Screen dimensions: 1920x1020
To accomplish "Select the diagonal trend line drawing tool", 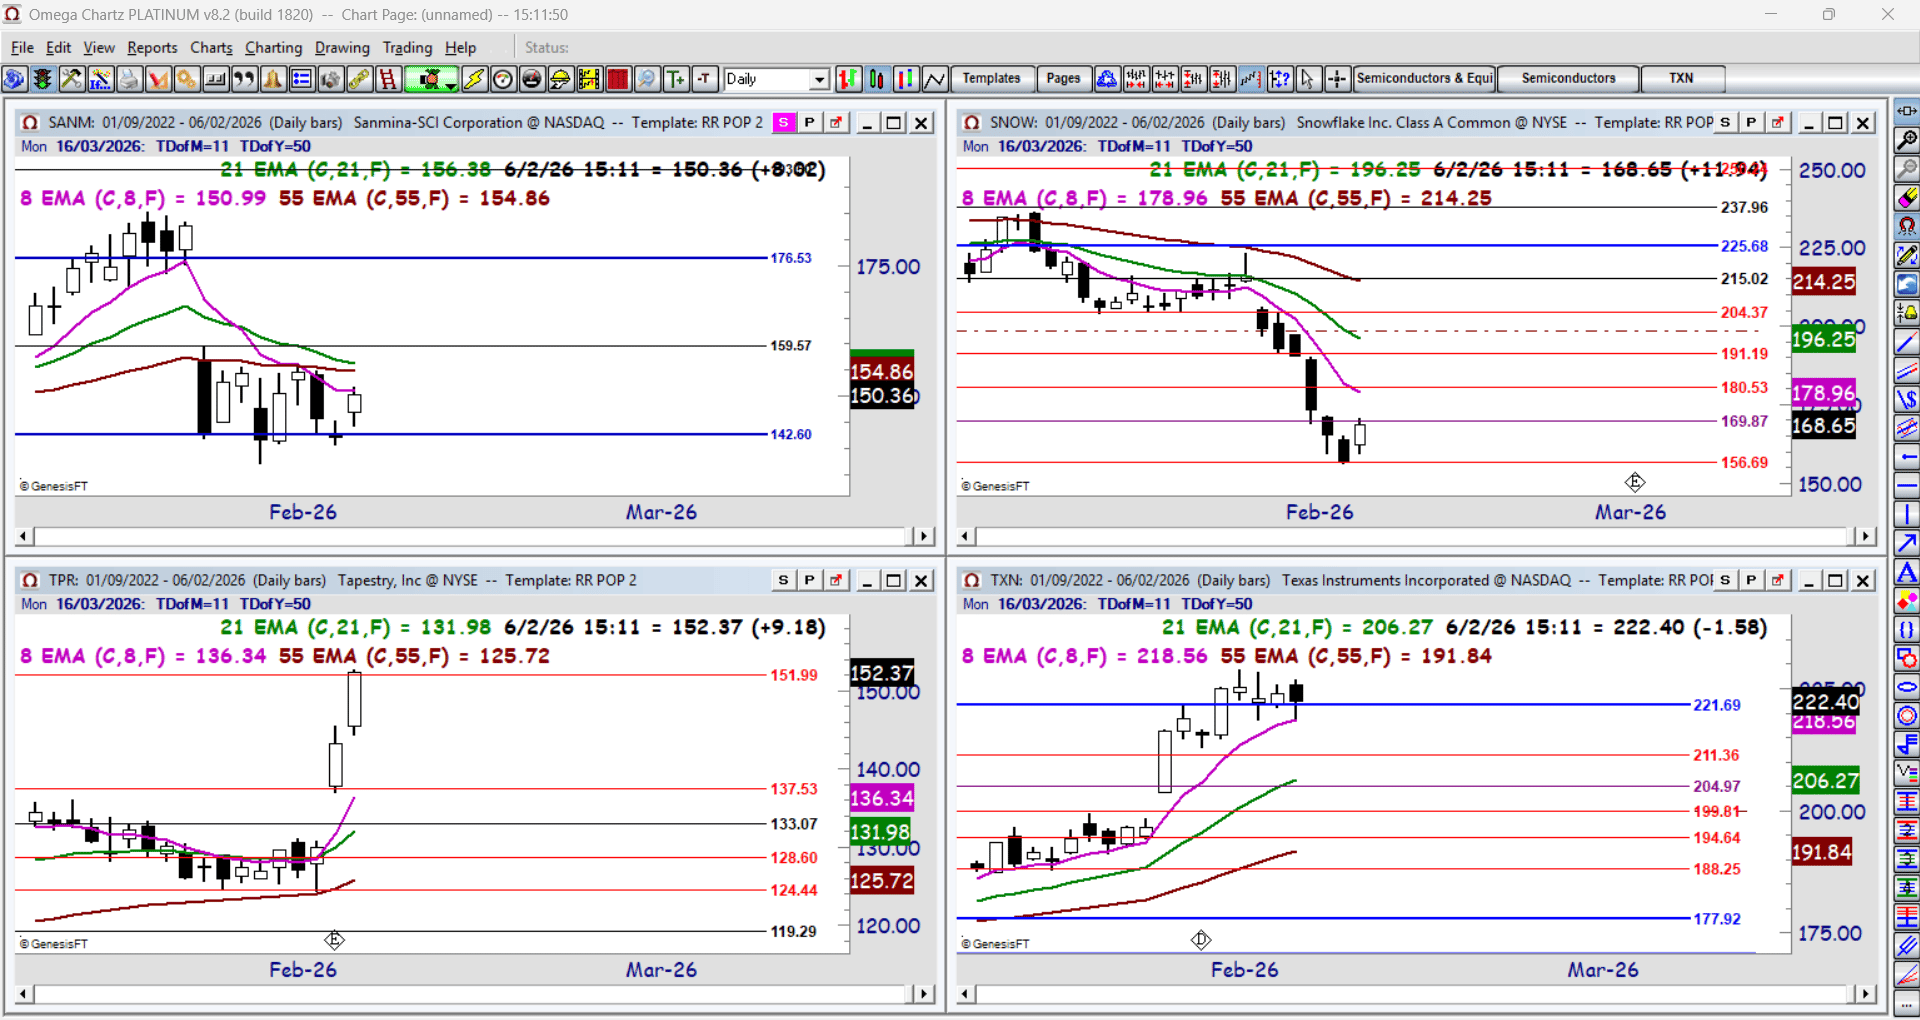I will point(1907,342).
